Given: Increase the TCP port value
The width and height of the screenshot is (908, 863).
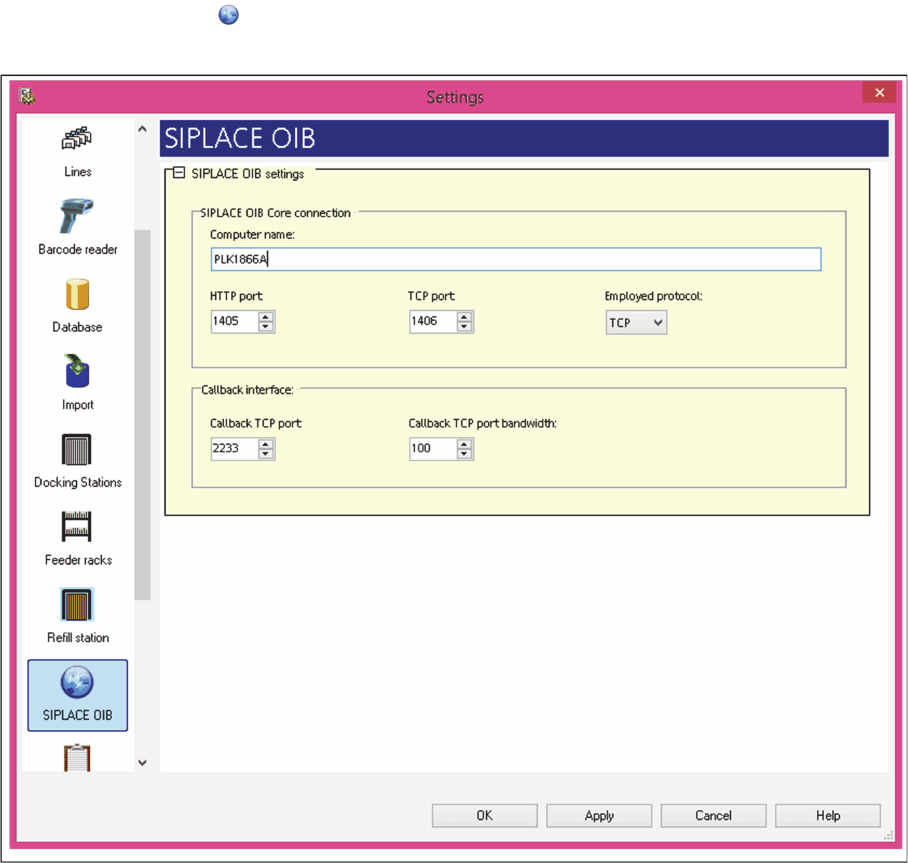Looking at the screenshot, I should point(464,316).
